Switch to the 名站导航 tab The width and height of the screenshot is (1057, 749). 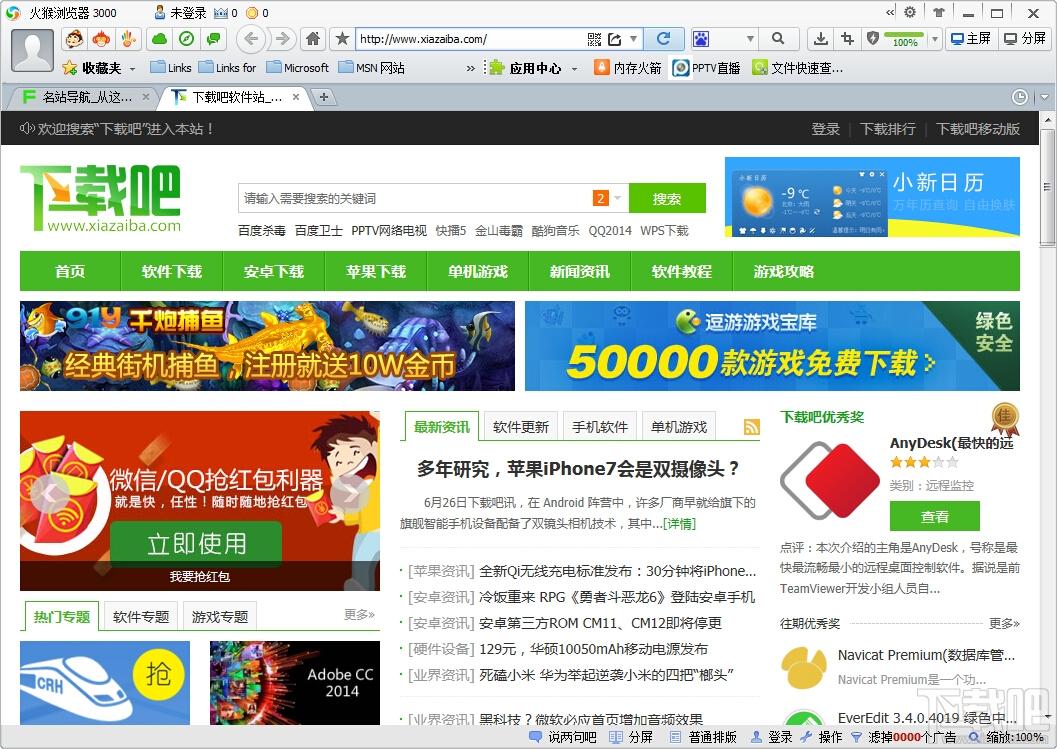(x=86, y=97)
